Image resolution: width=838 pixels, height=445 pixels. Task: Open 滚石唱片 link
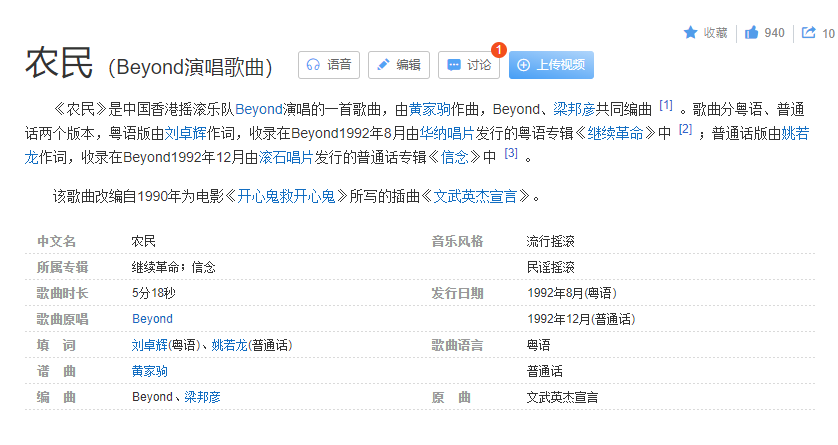(x=286, y=157)
